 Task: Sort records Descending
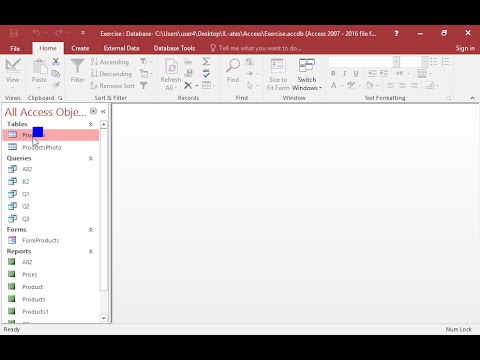tap(112, 74)
